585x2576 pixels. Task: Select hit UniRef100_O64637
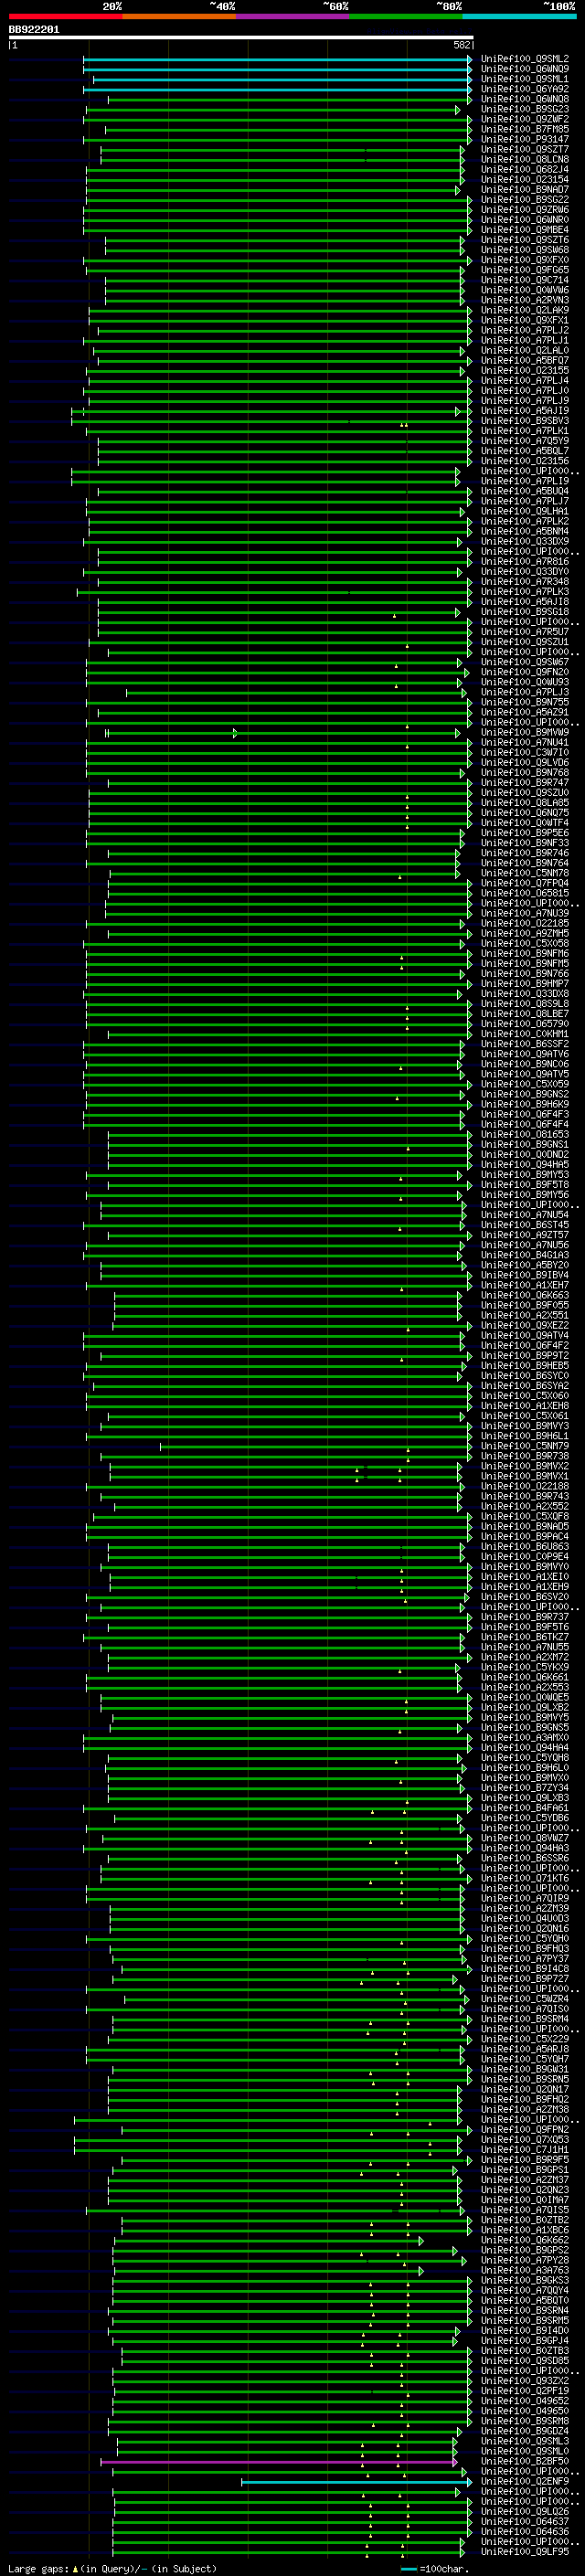[524, 2521]
